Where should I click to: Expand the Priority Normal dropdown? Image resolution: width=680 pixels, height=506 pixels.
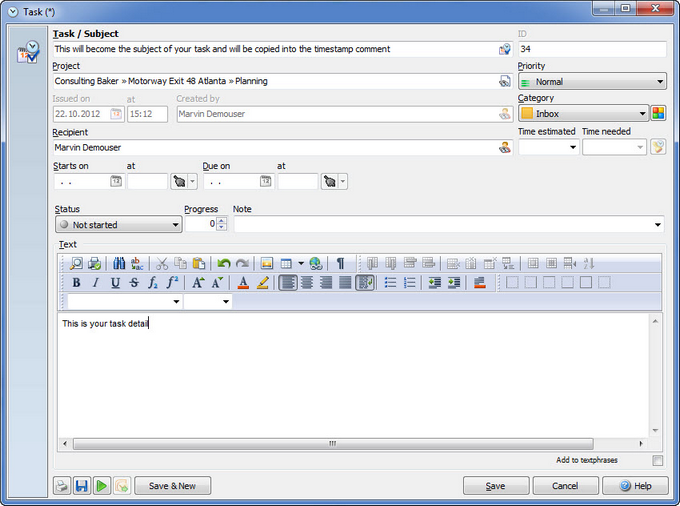tap(592, 82)
